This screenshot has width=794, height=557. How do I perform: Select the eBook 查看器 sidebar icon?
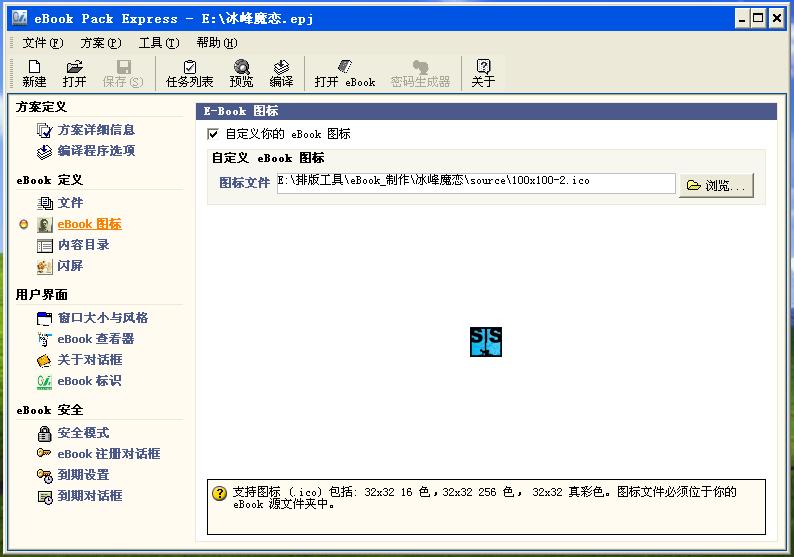[45, 339]
